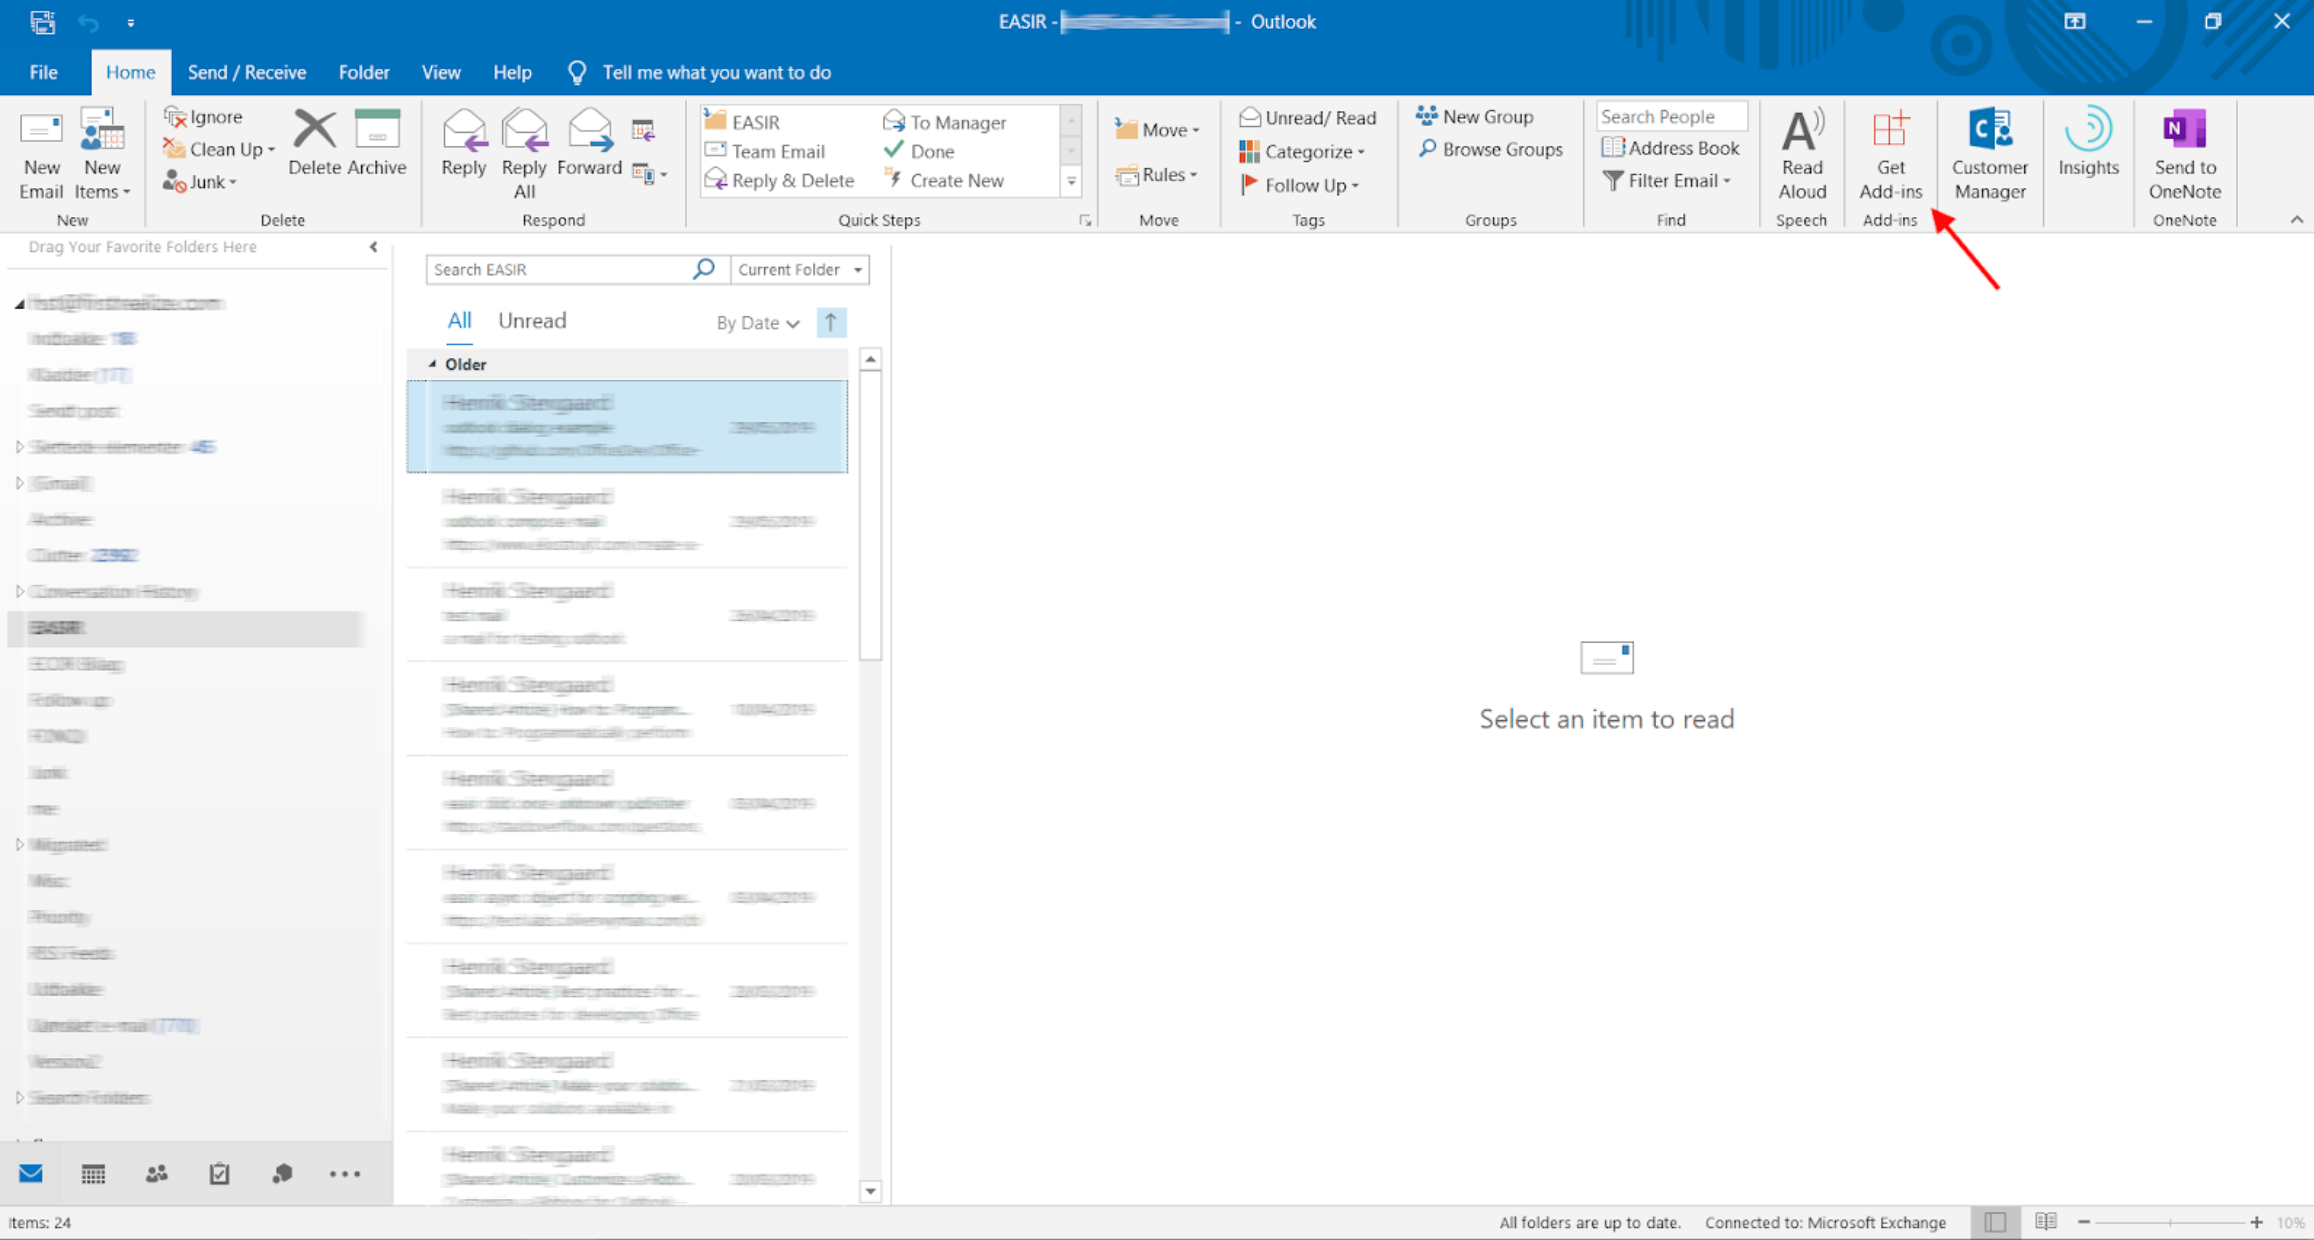Viewport: 2314px width, 1240px height.
Task: Click the Done quick step button
Action: [x=930, y=150]
